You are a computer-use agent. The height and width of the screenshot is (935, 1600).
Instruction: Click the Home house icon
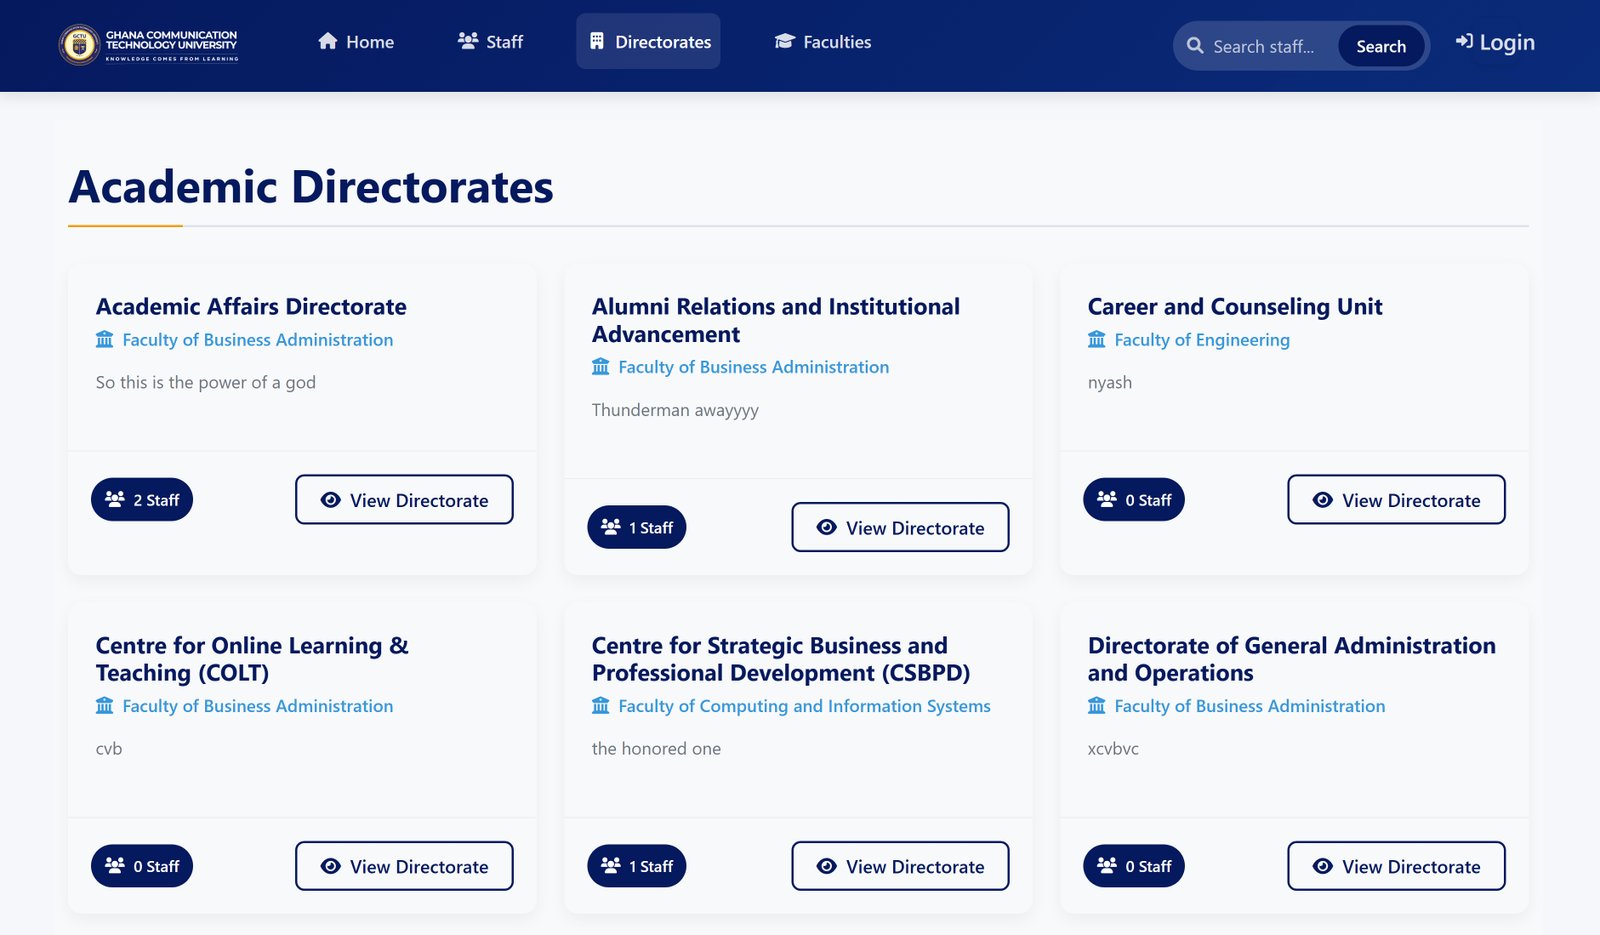(x=328, y=42)
